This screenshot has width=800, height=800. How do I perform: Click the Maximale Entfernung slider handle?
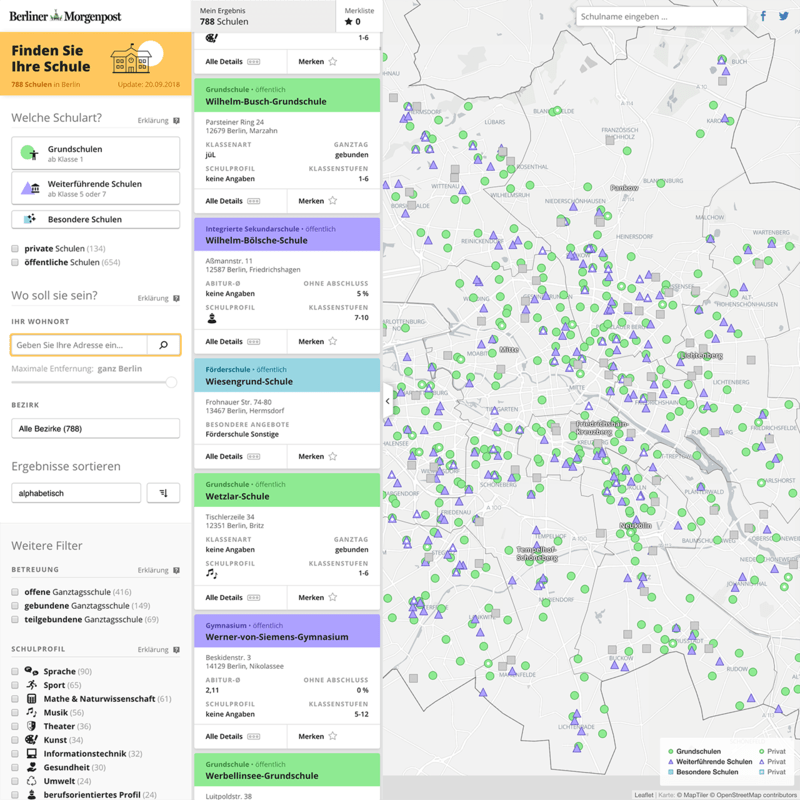(171, 382)
